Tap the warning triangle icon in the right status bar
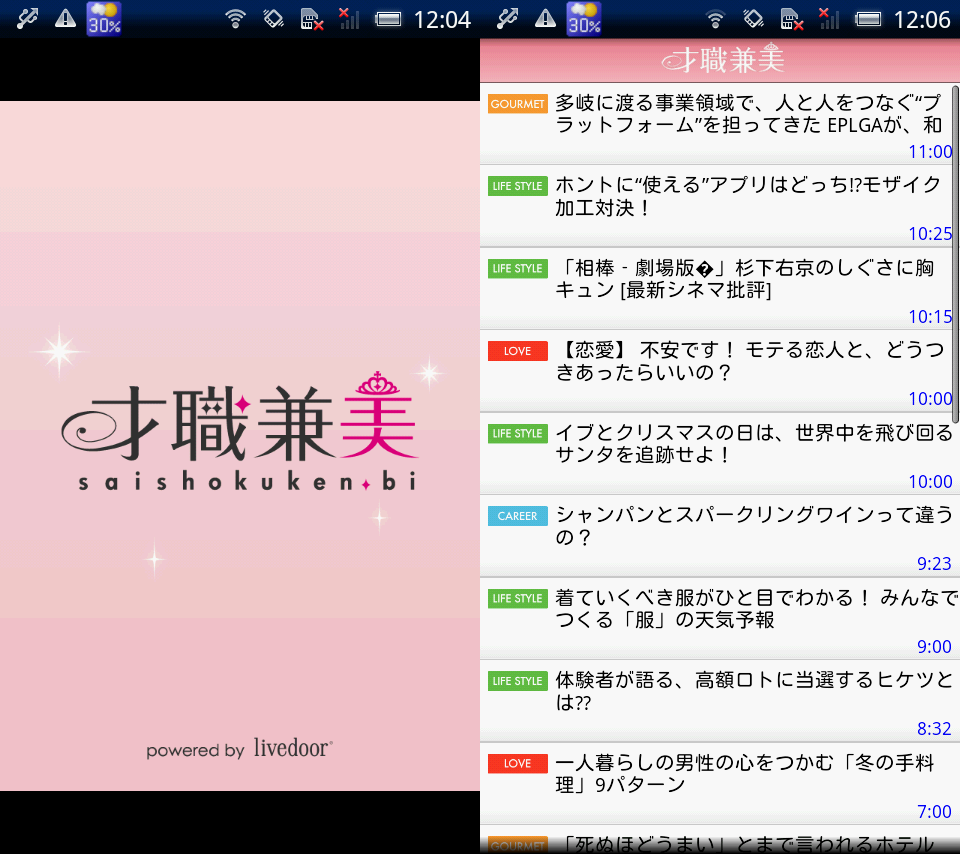This screenshot has height=854, width=960. [x=546, y=19]
